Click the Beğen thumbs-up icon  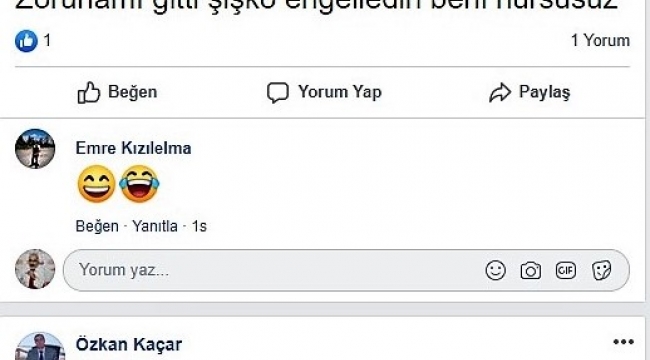[89, 92]
